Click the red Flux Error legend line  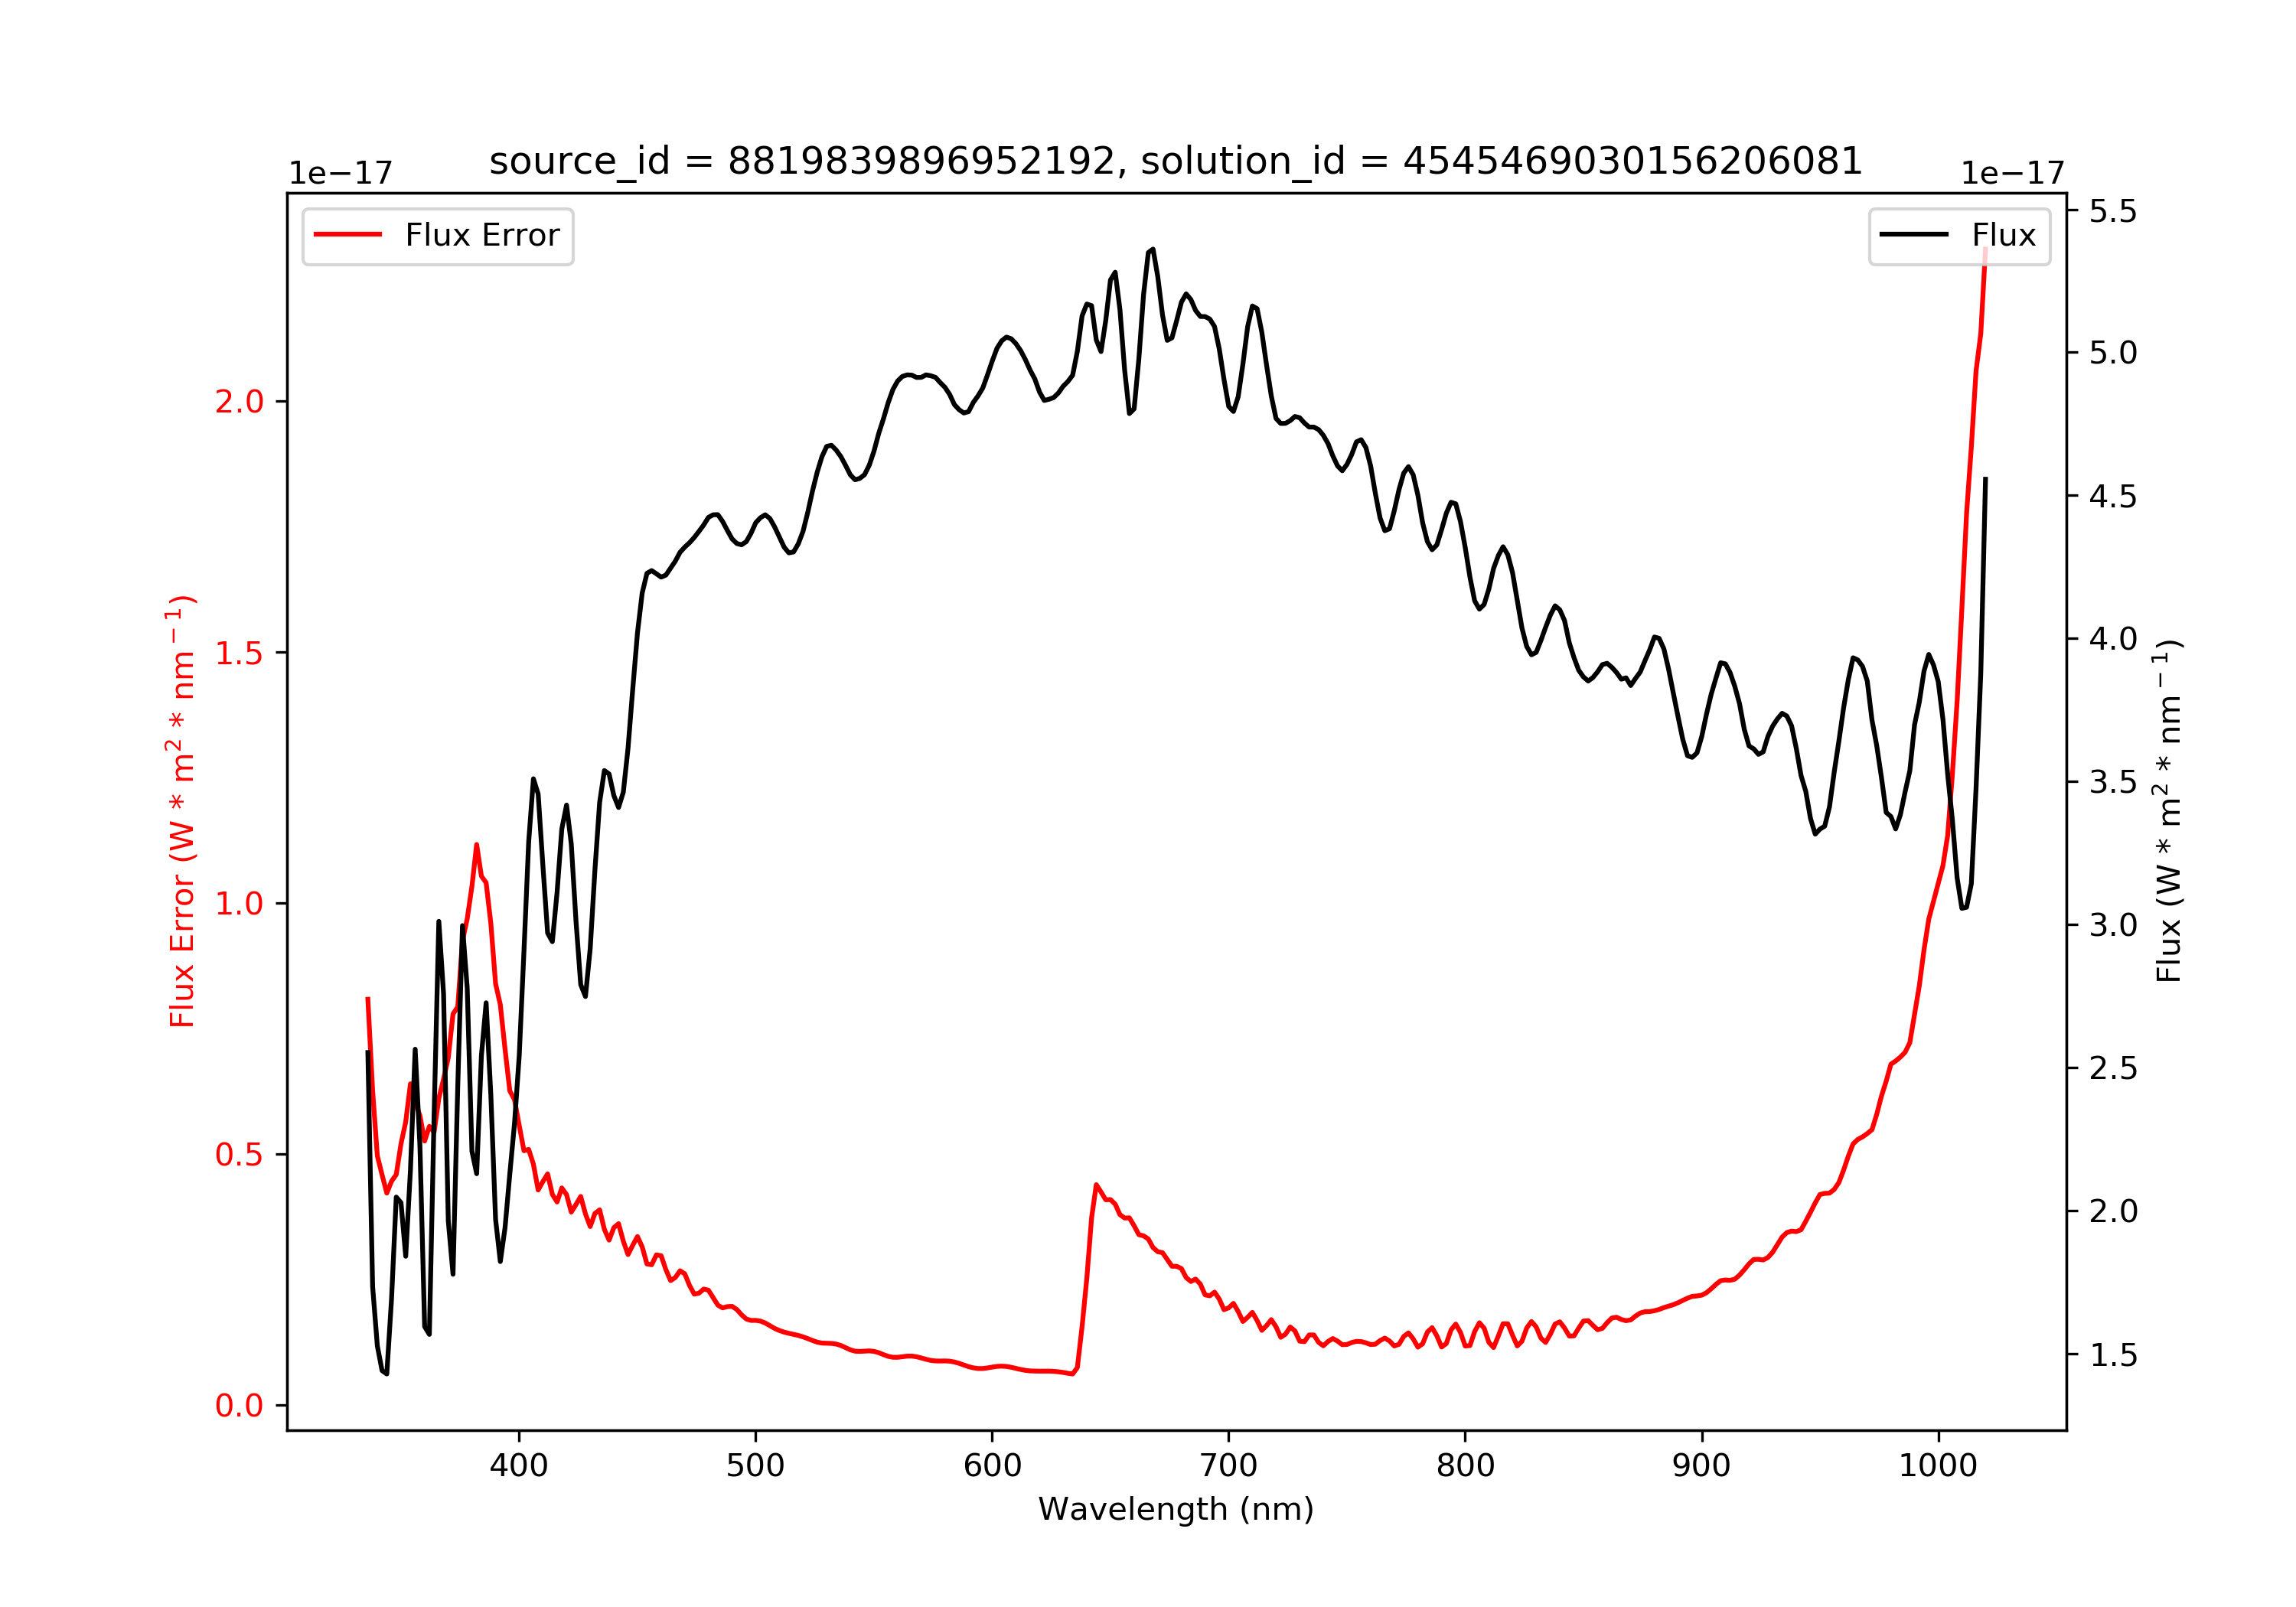click(x=347, y=235)
